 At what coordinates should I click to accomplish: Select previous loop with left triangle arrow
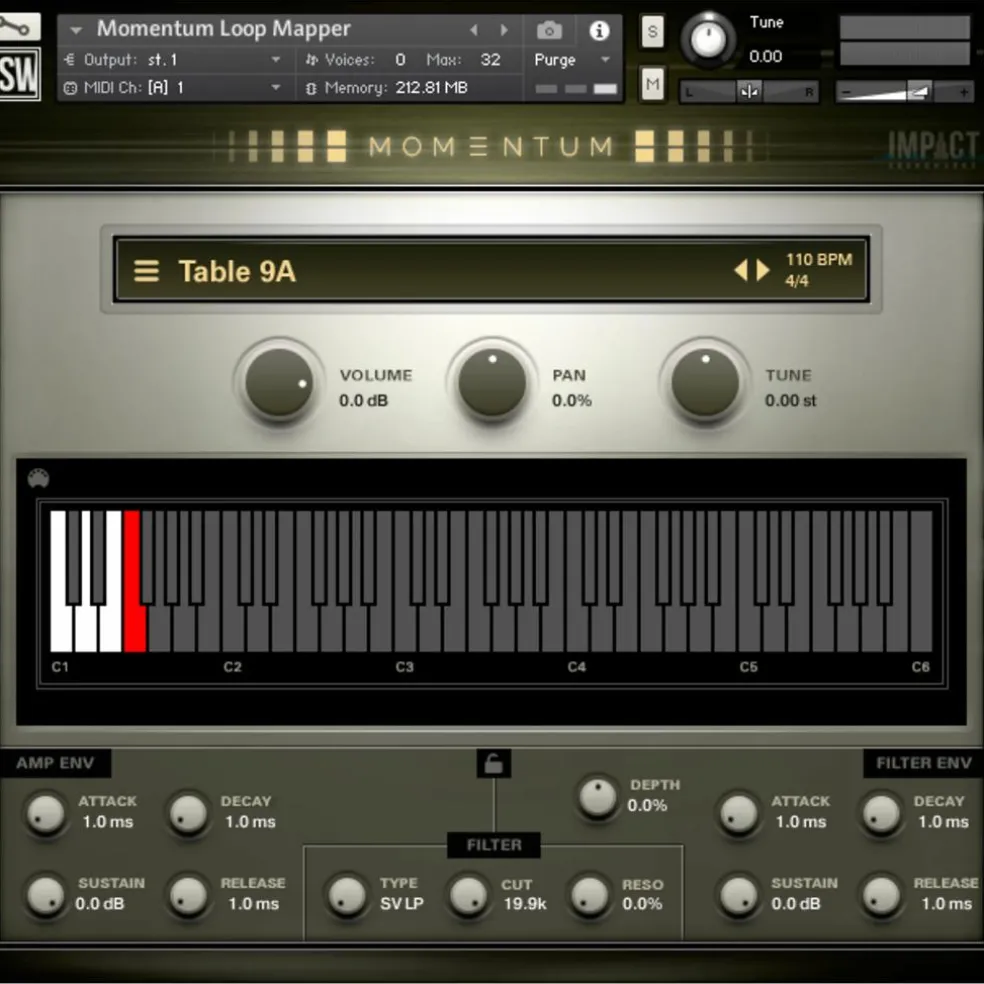point(741,270)
